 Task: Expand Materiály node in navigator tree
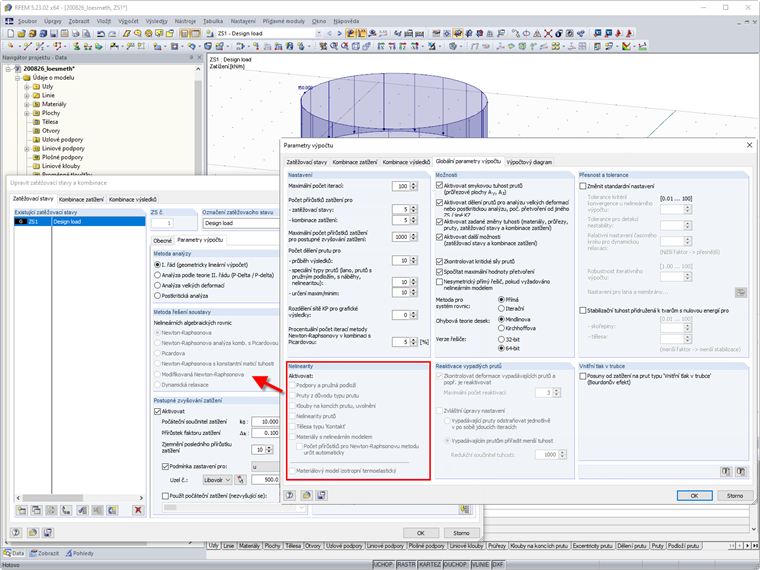pos(27,104)
